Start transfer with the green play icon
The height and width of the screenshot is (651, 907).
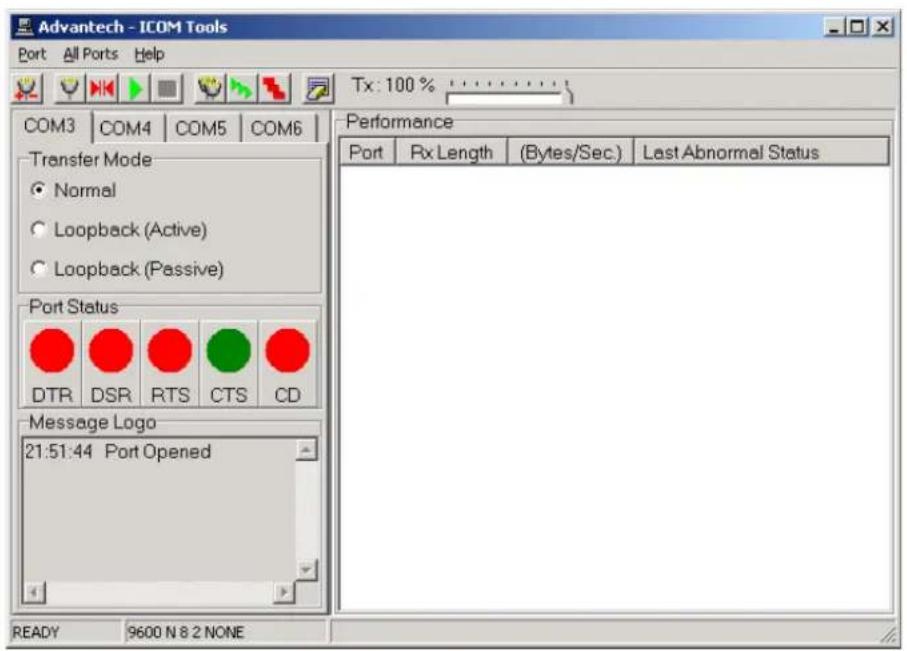(x=135, y=89)
